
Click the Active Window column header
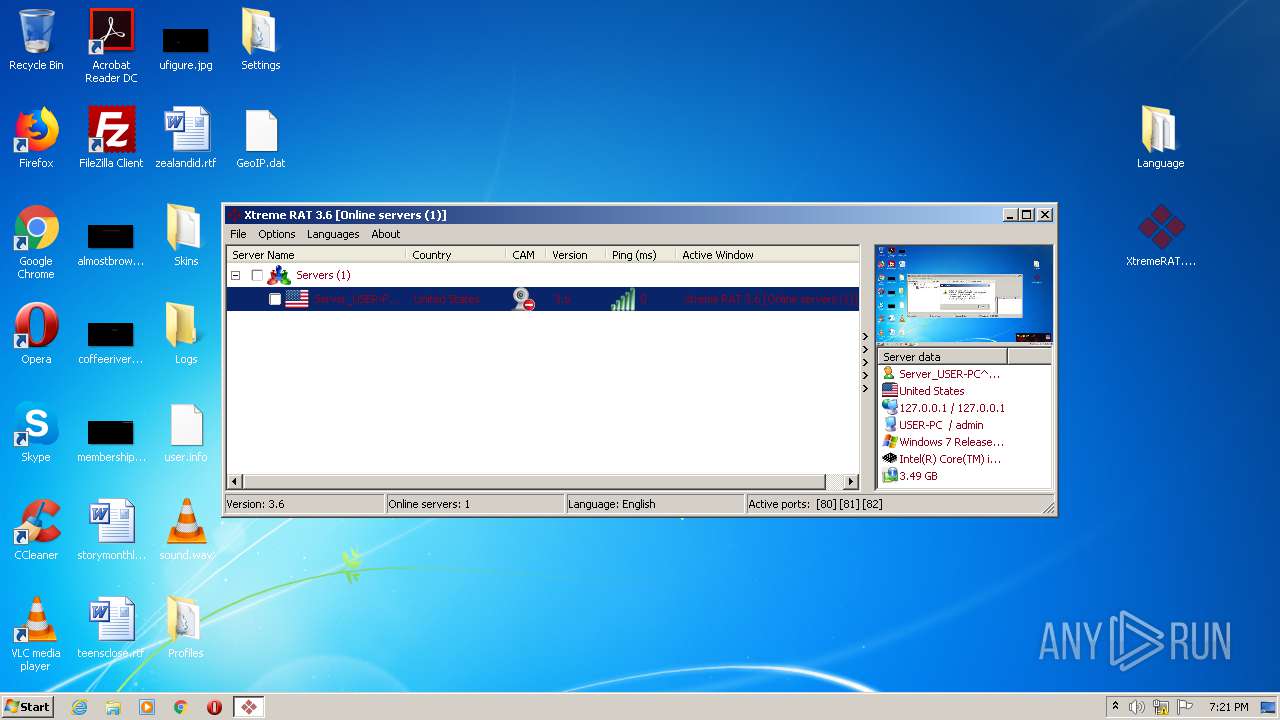pos(767,255)
